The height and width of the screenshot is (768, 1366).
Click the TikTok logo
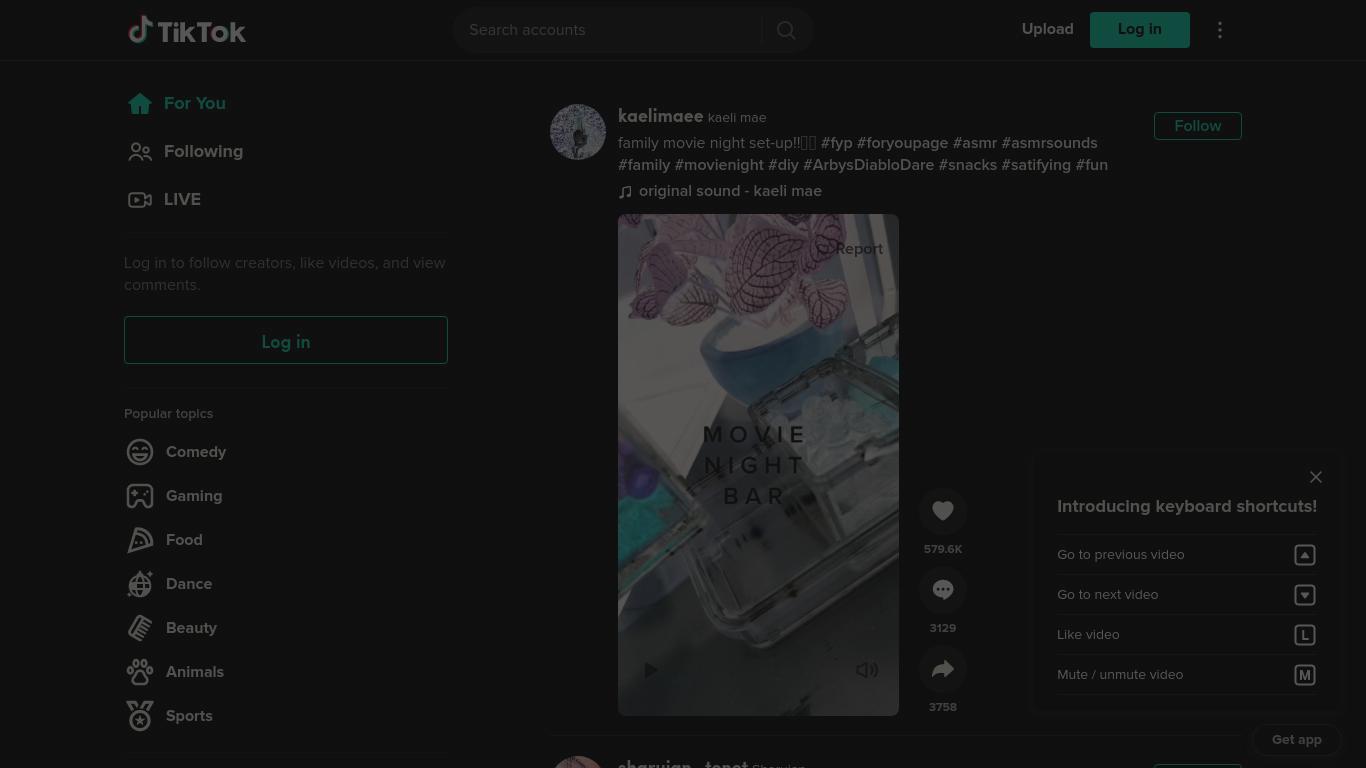[x=187, y=30]
